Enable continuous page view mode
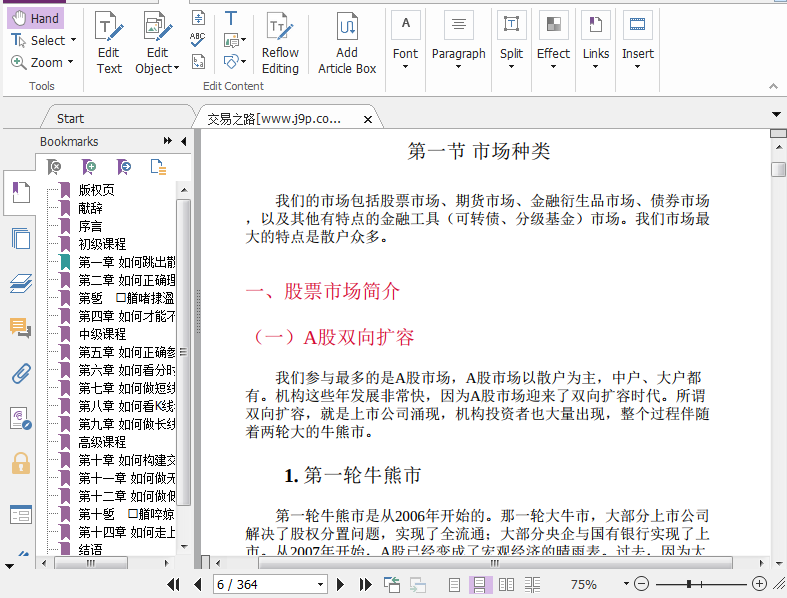Screen dimensions: 787x598 [480, 584]
